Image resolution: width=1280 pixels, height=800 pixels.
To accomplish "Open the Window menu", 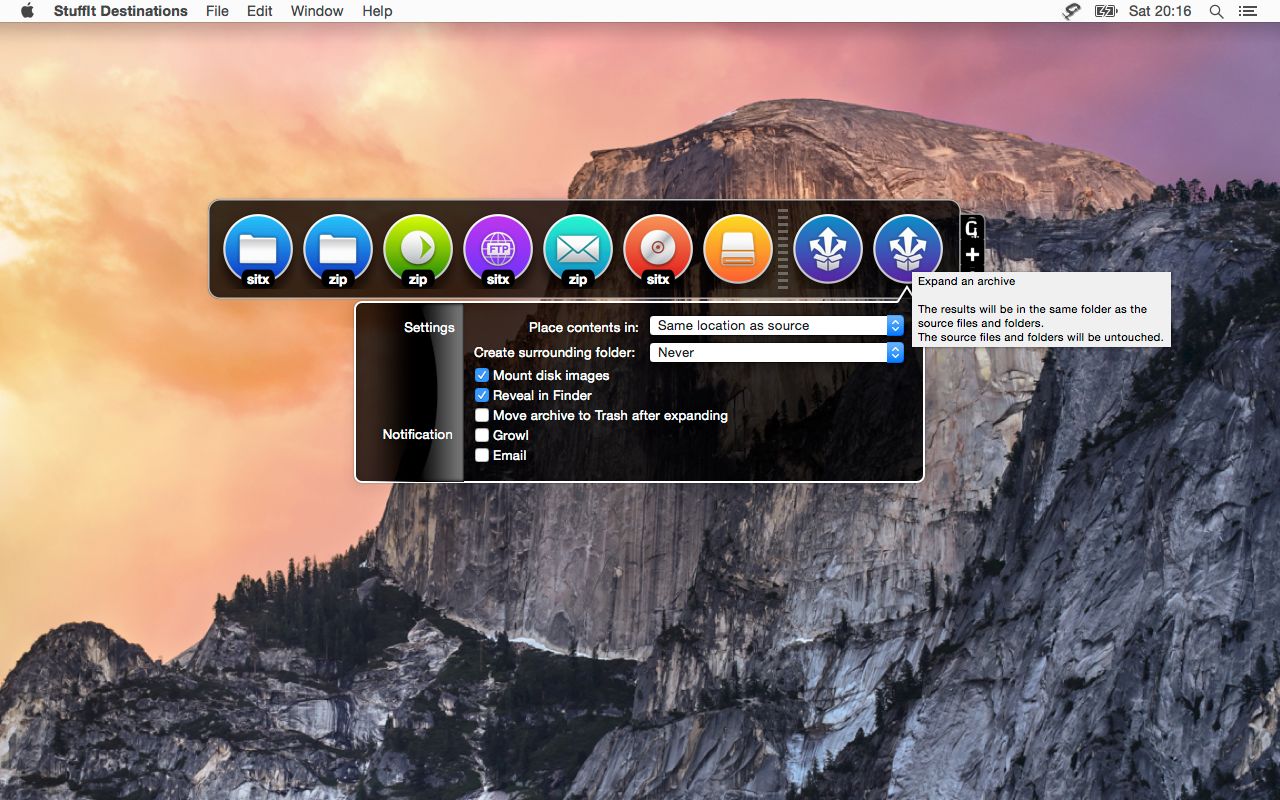I will pyautogui.click(x=317, y=11).
